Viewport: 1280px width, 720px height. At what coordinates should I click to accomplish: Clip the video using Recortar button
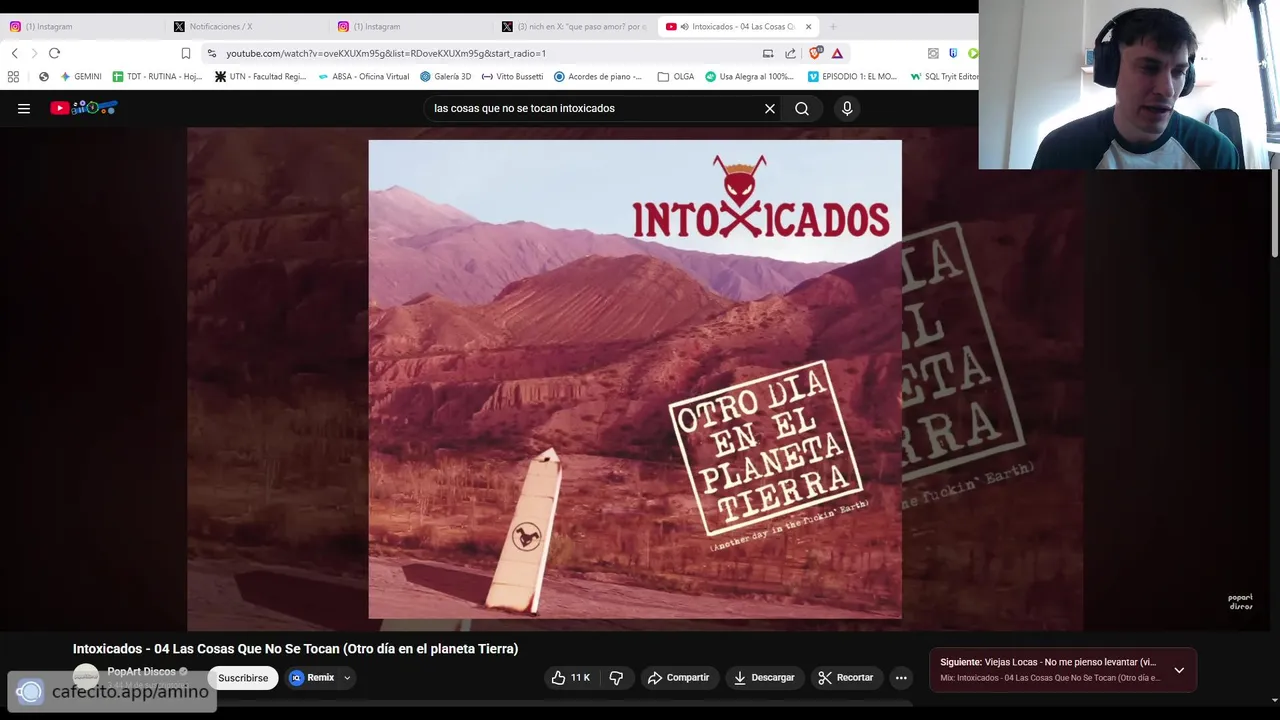tap(846, 677)
